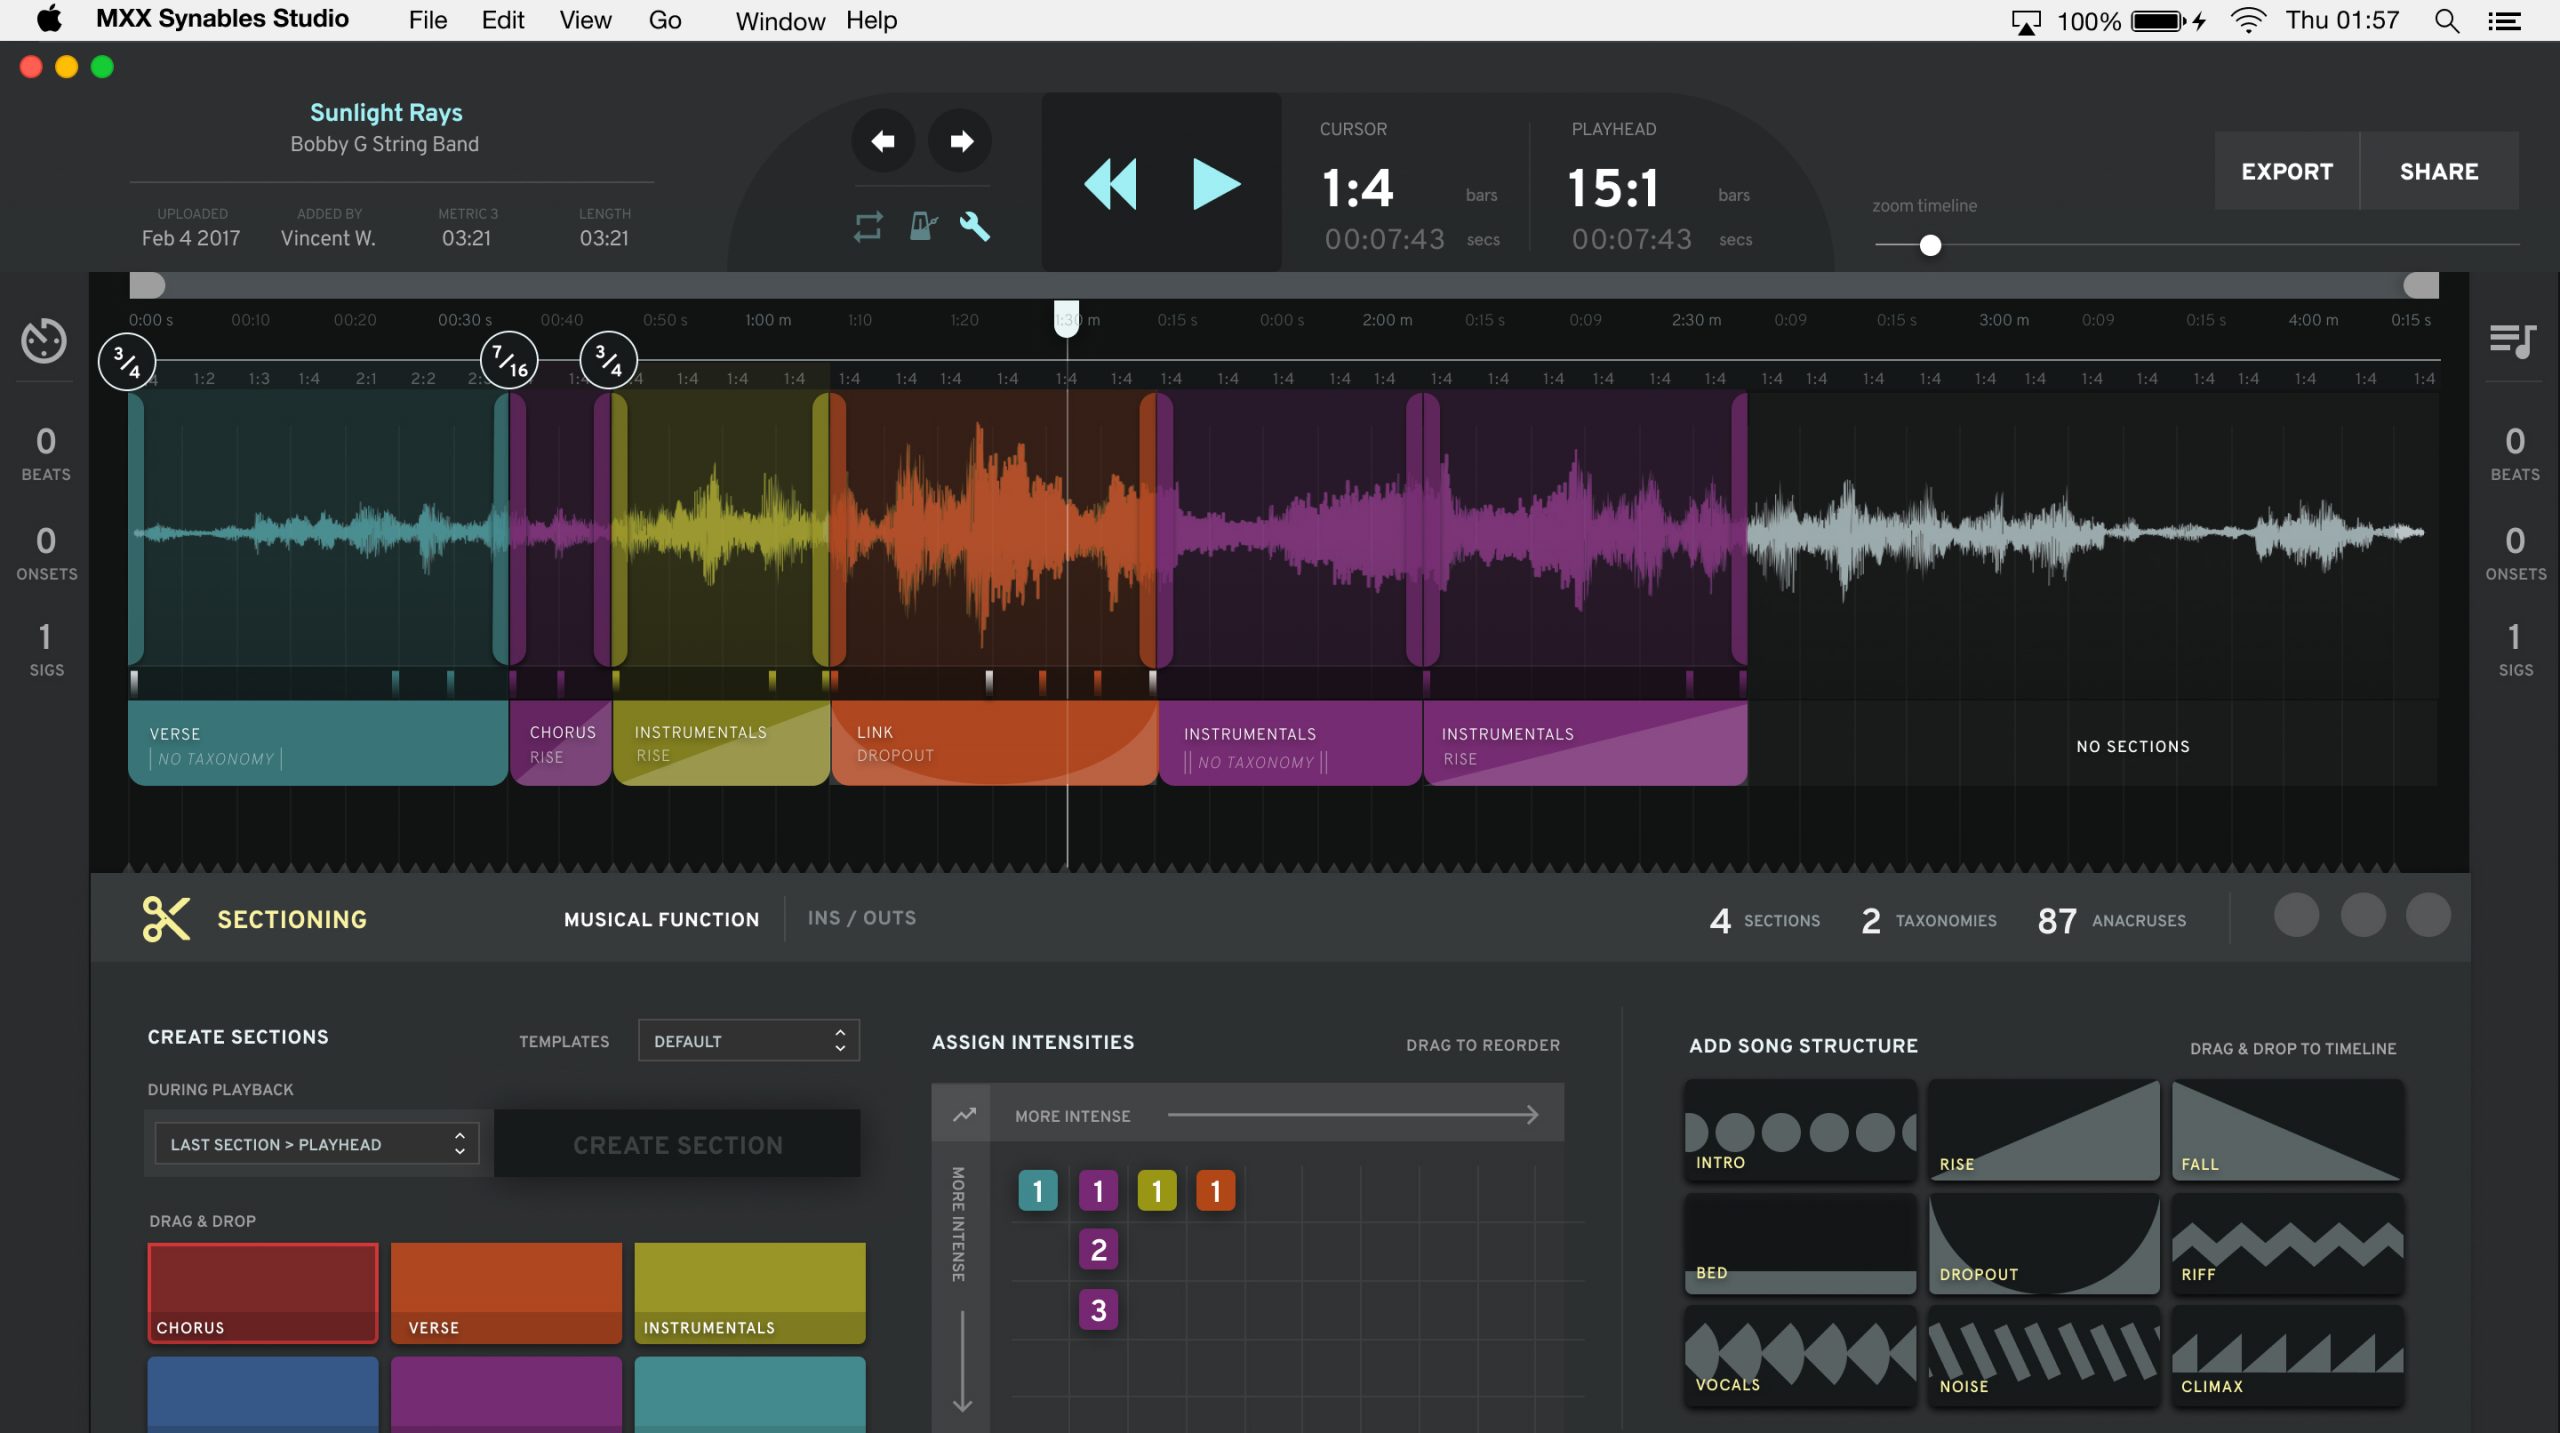Select the VERSE section block

tap(318, 743)
